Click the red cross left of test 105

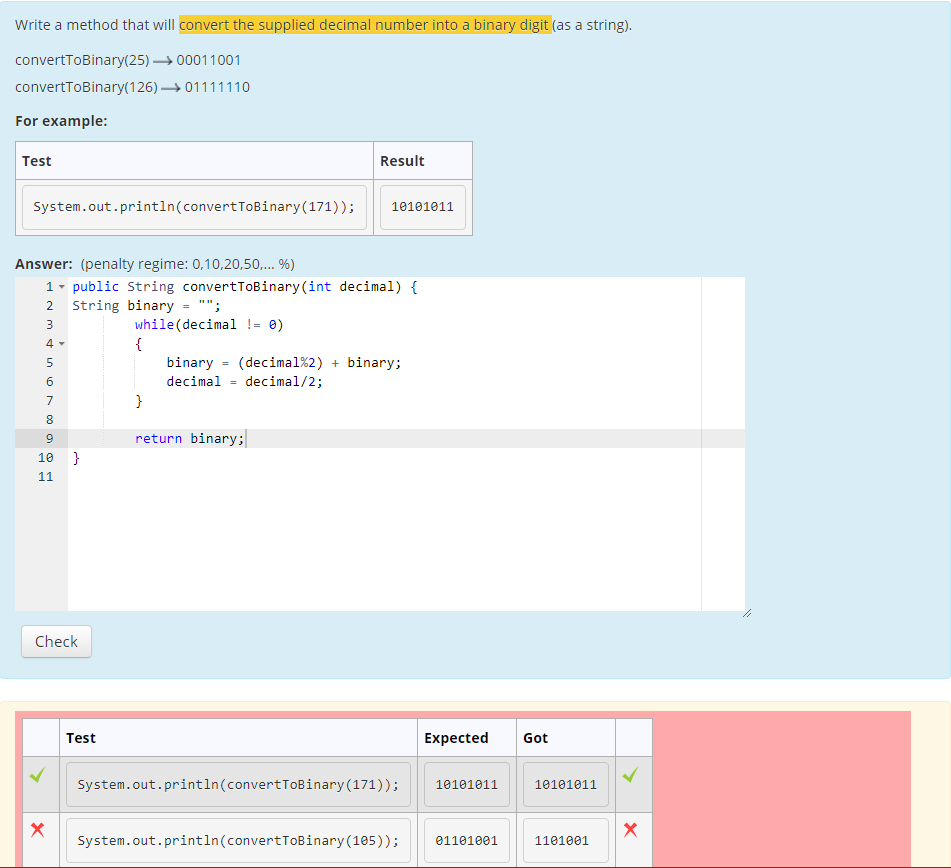tap(38, 830)
